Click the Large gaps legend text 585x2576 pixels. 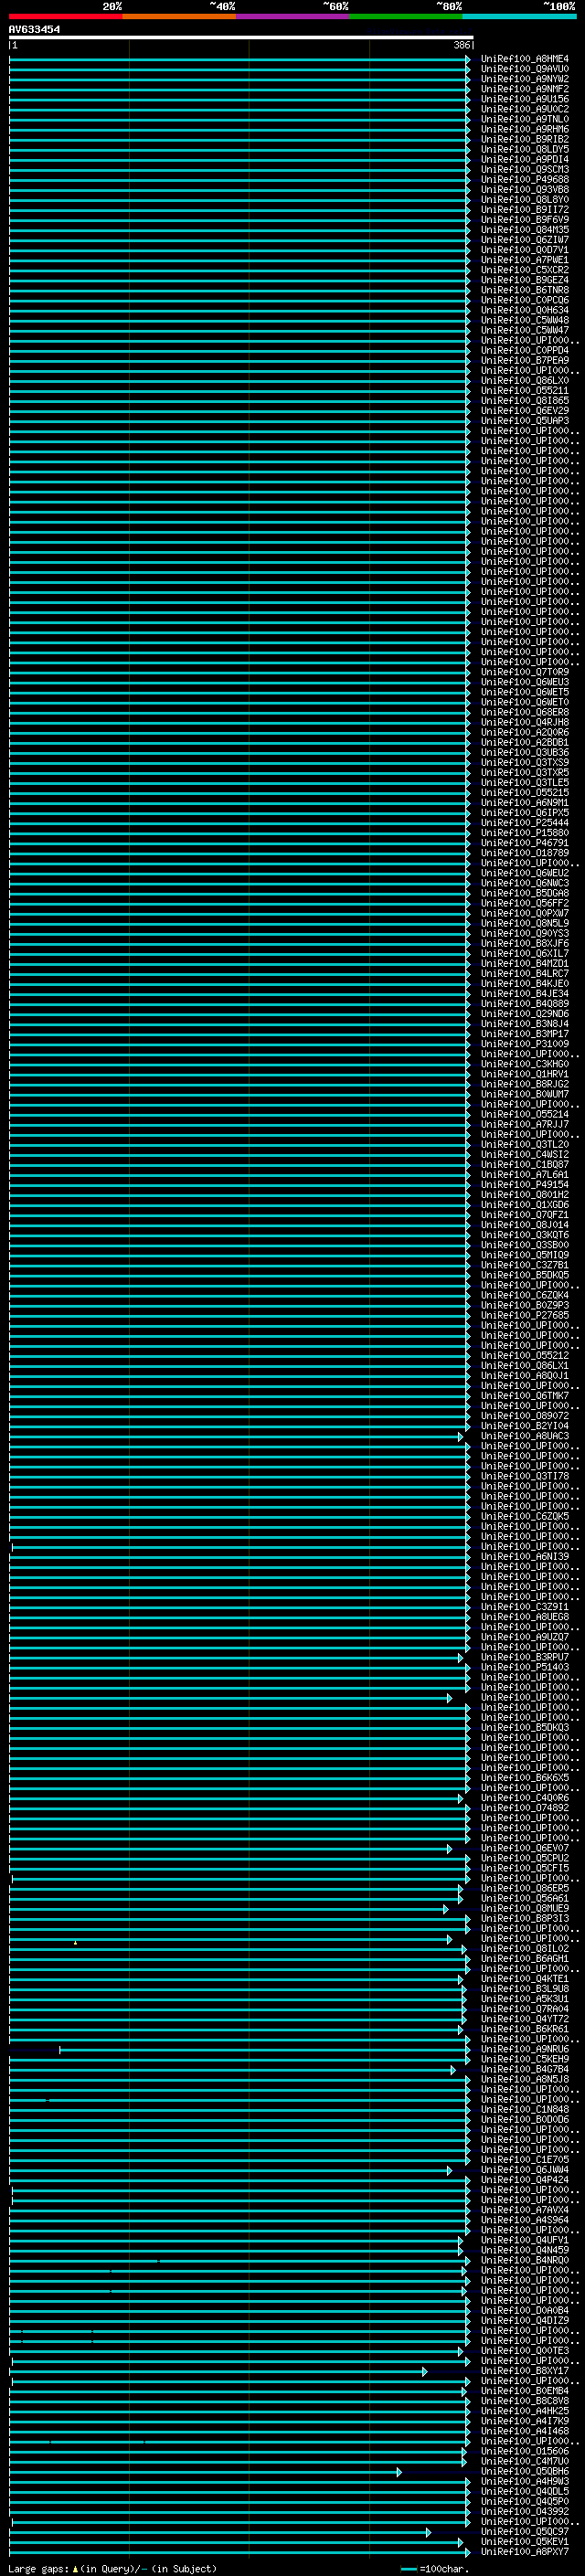click(112, 2569)
